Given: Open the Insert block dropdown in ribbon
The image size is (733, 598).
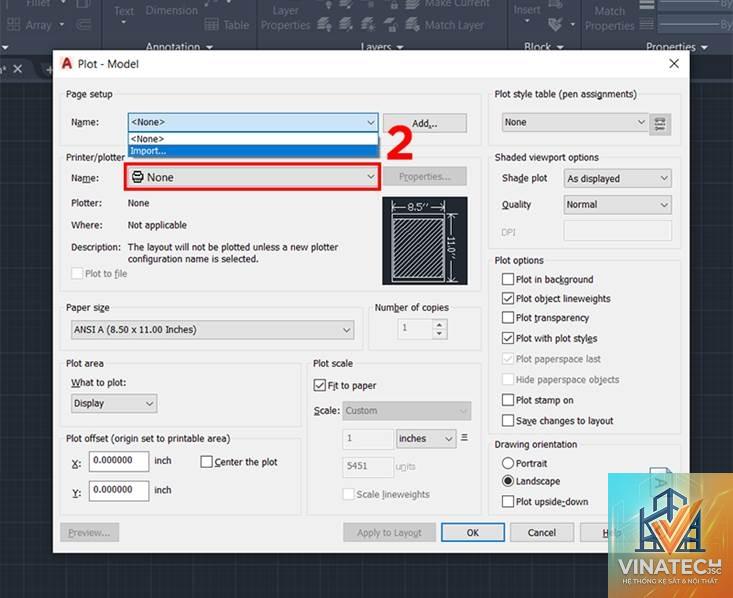Looking at the screenshot, I should point(527,21).
